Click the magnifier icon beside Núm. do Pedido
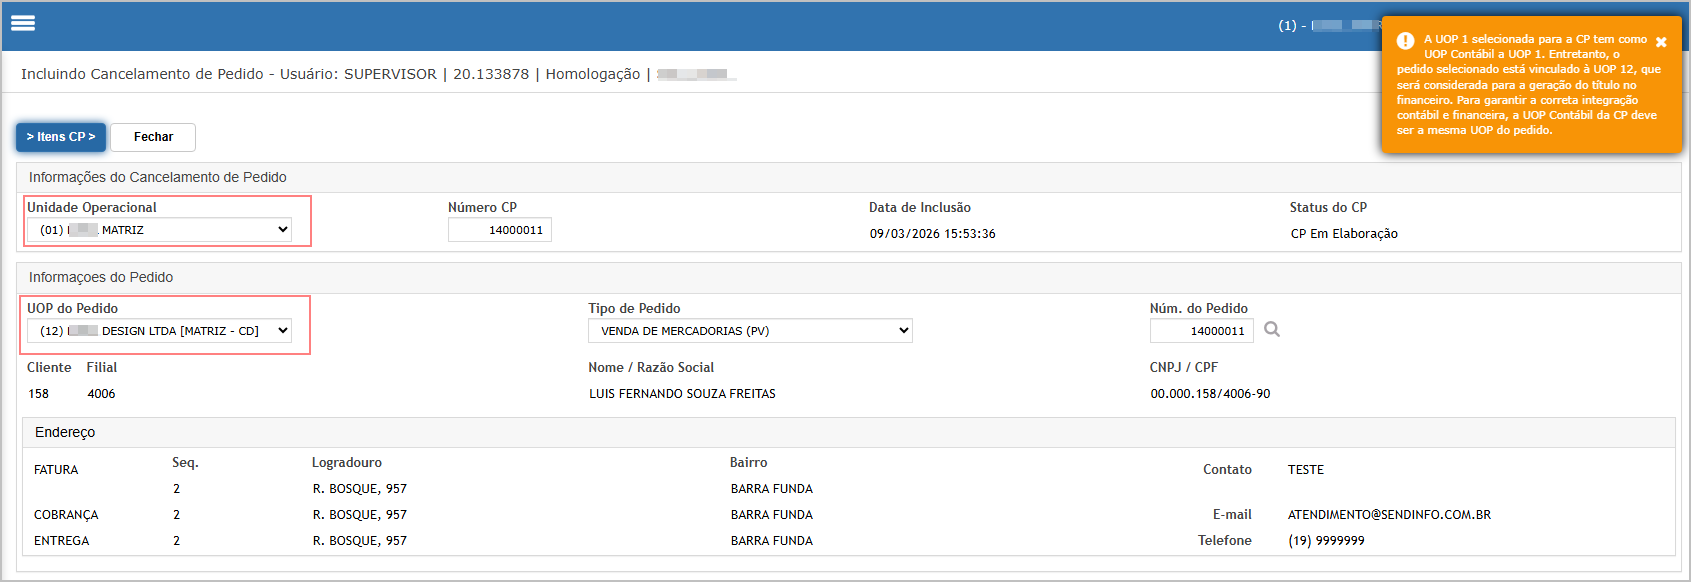 point(1272,330)
